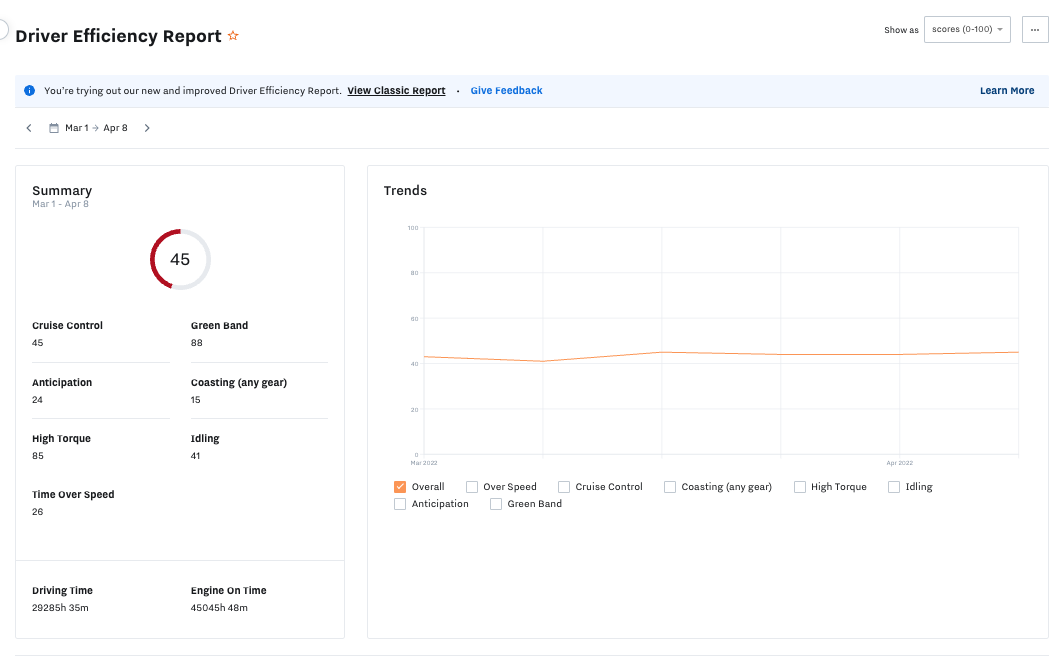Click the Mar 2022 axis label
1059x658 pixels.
pyautogui.click(x=424, y=463)
